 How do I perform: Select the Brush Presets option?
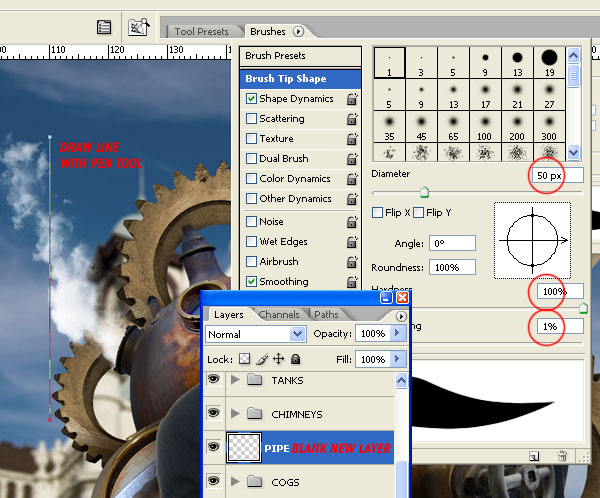pyautogui.click(x=300, y=56)
